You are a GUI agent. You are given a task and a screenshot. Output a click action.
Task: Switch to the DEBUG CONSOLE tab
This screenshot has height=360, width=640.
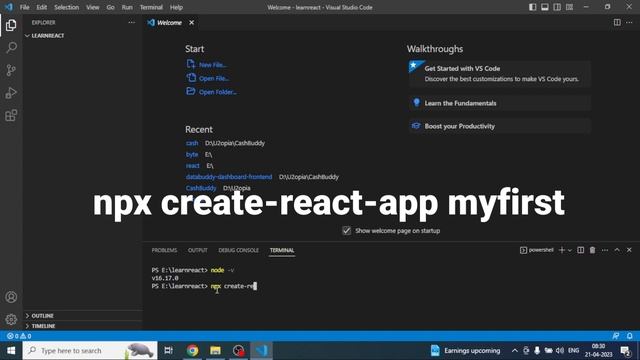pyautogui.click(x=238, y=250)
